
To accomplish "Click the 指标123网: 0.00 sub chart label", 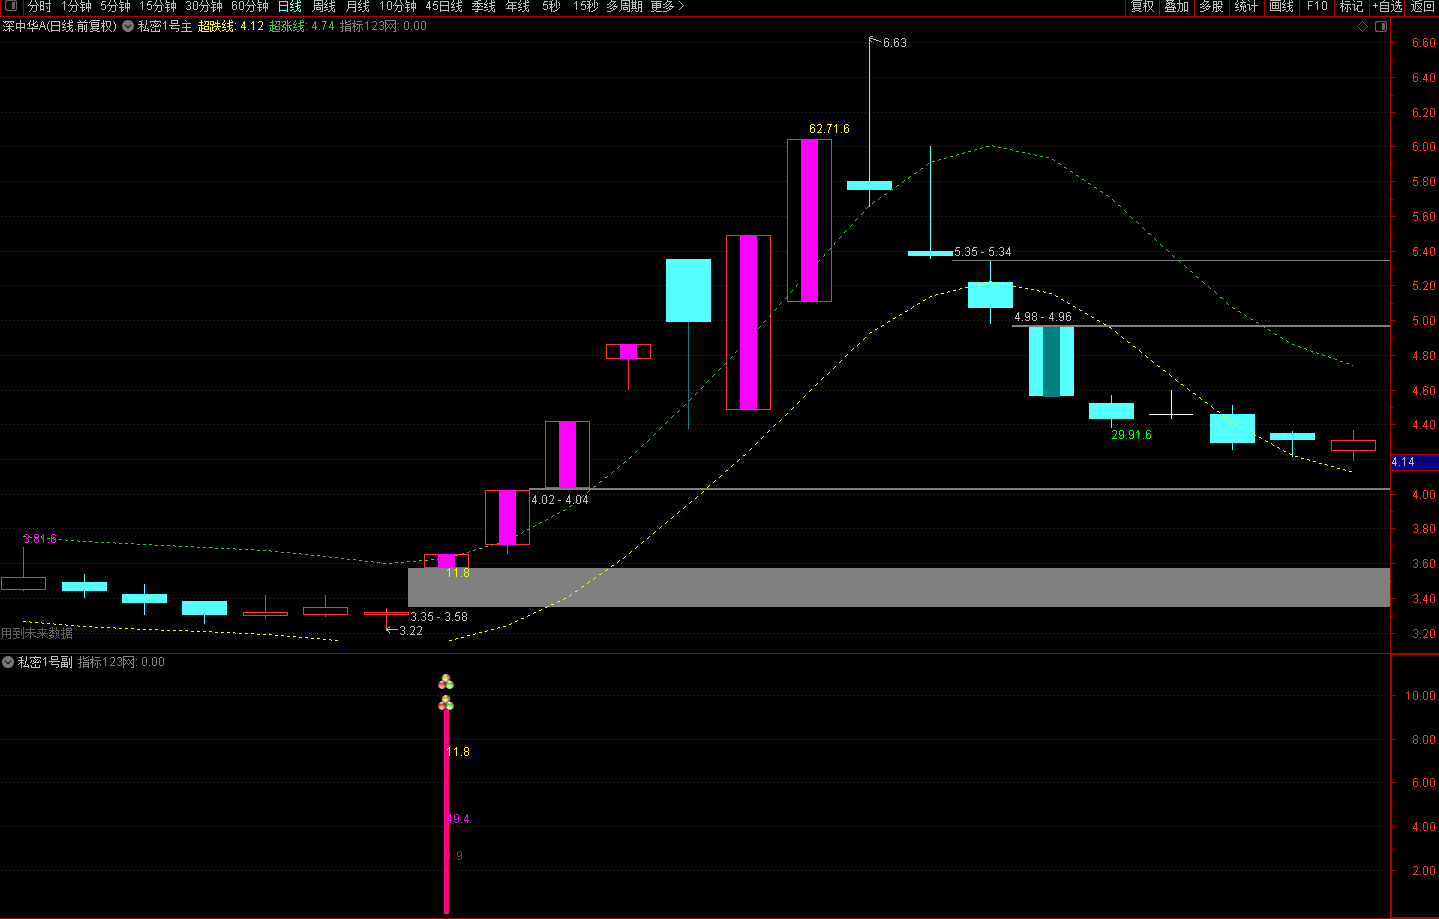I will 121,662.
